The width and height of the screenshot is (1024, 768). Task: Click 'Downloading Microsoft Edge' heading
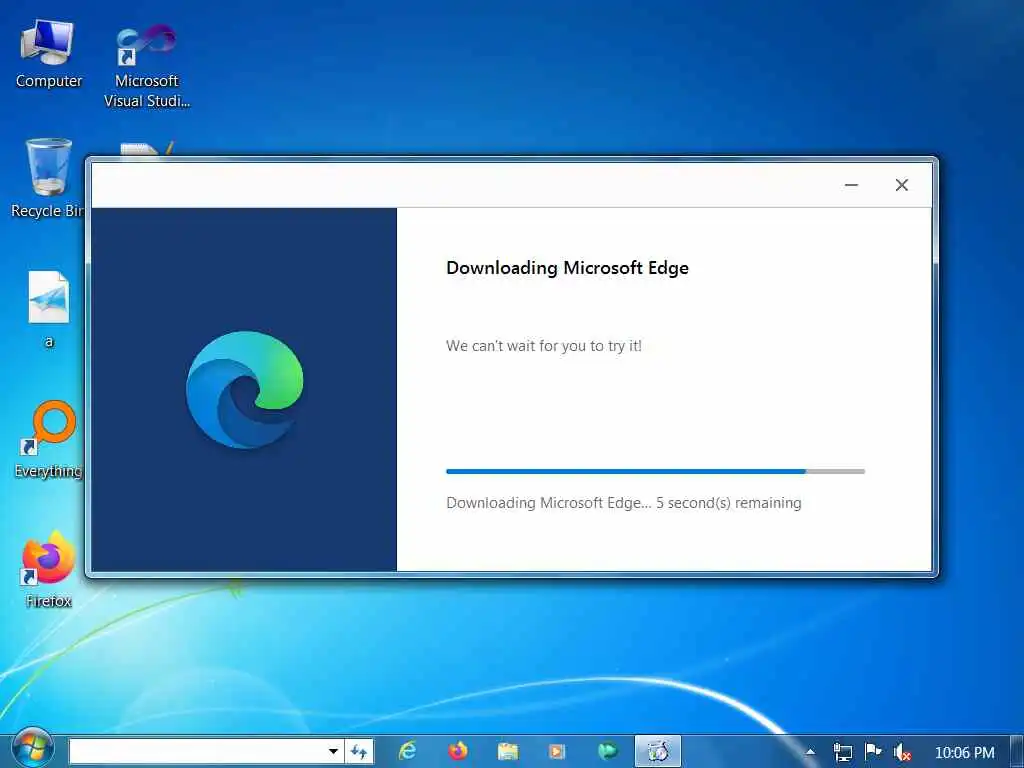pos(568,268)
